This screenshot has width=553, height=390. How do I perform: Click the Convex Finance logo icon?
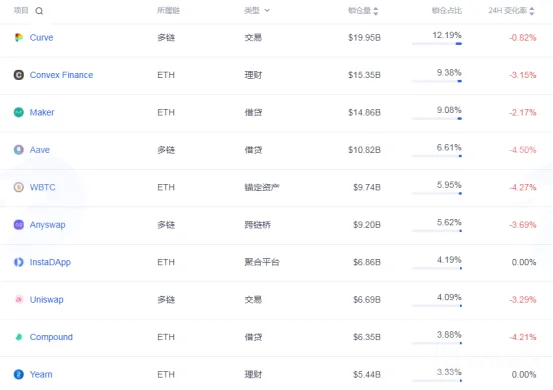click(19, 75)
